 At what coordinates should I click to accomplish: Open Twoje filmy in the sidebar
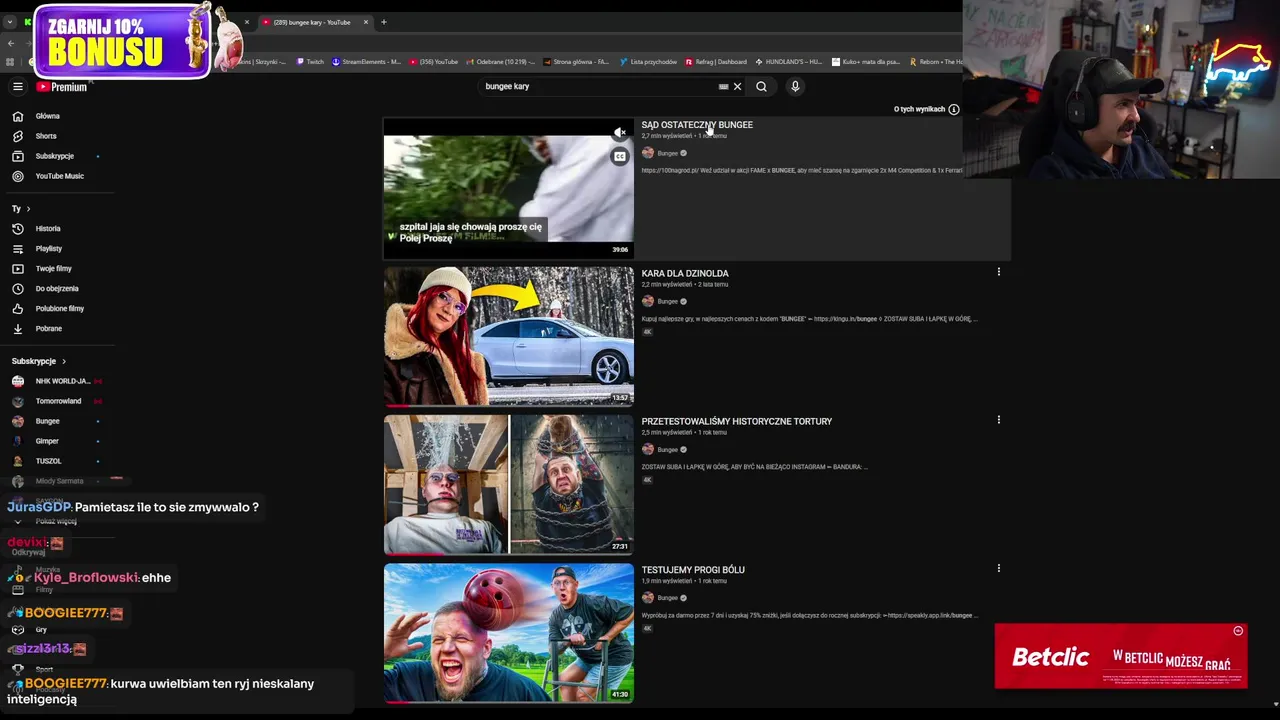pyautogui.click(x=53, y=269)
